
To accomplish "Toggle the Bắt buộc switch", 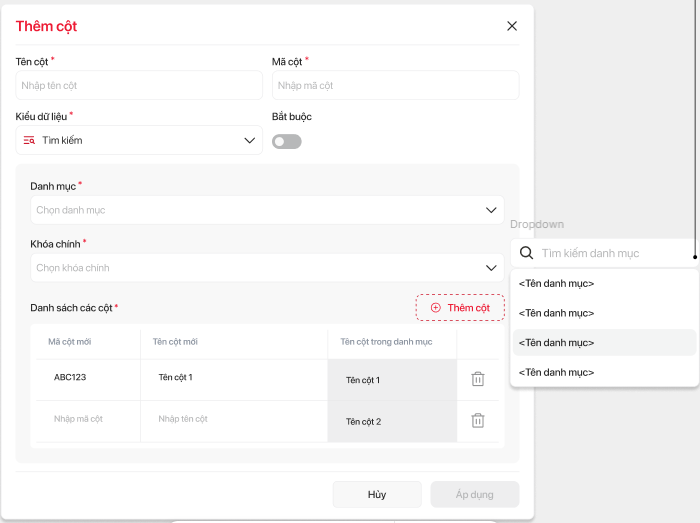I will point(286,141).
